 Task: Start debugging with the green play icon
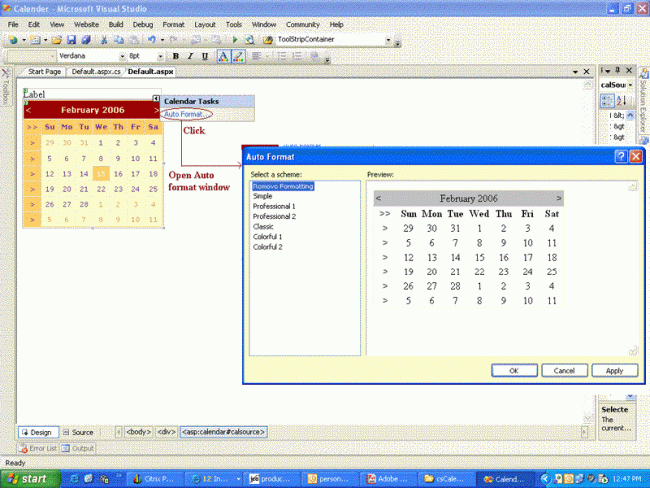tap(235, 40)
